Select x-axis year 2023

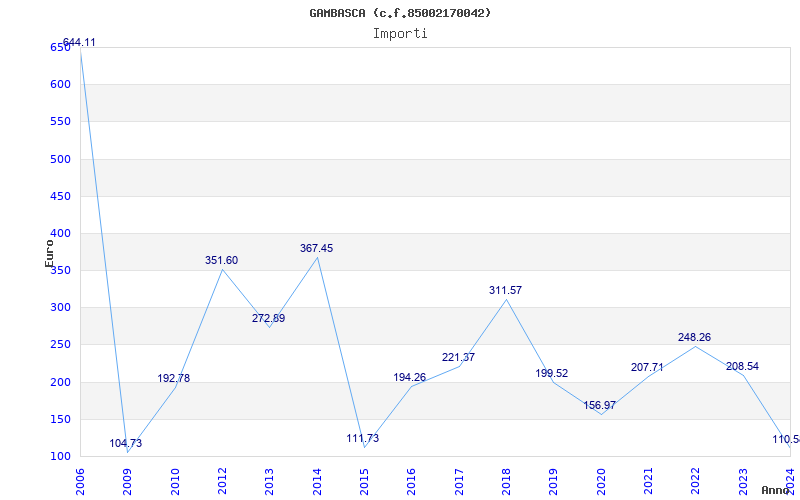coord(743,481)
